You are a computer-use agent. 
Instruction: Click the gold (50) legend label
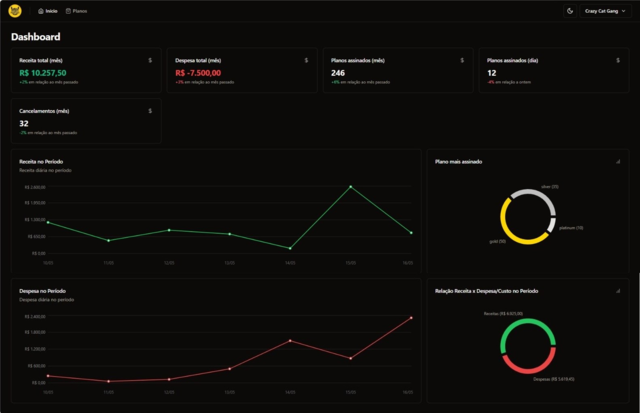(x=498, y=241)
